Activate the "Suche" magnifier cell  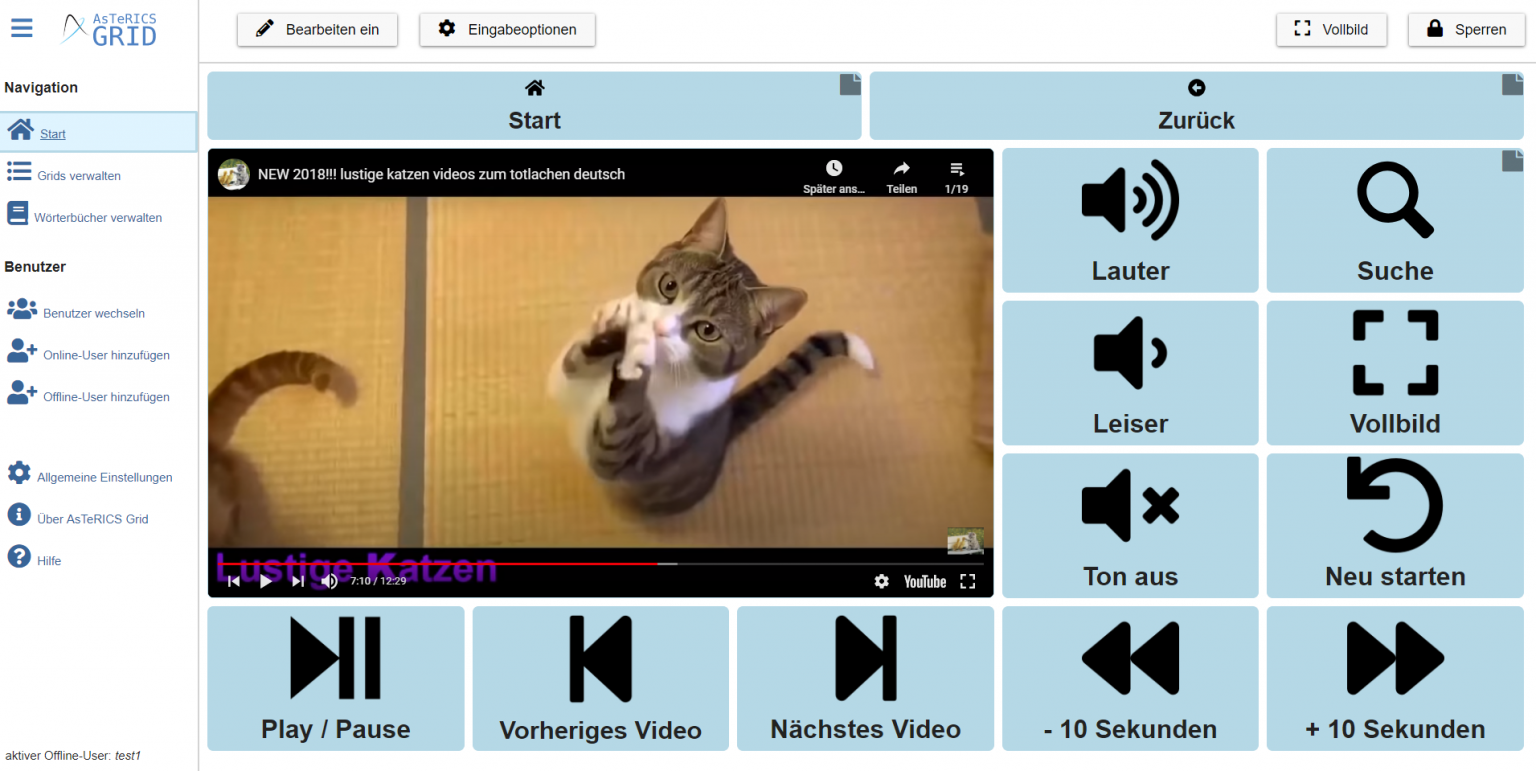[x=1394, y=220]
